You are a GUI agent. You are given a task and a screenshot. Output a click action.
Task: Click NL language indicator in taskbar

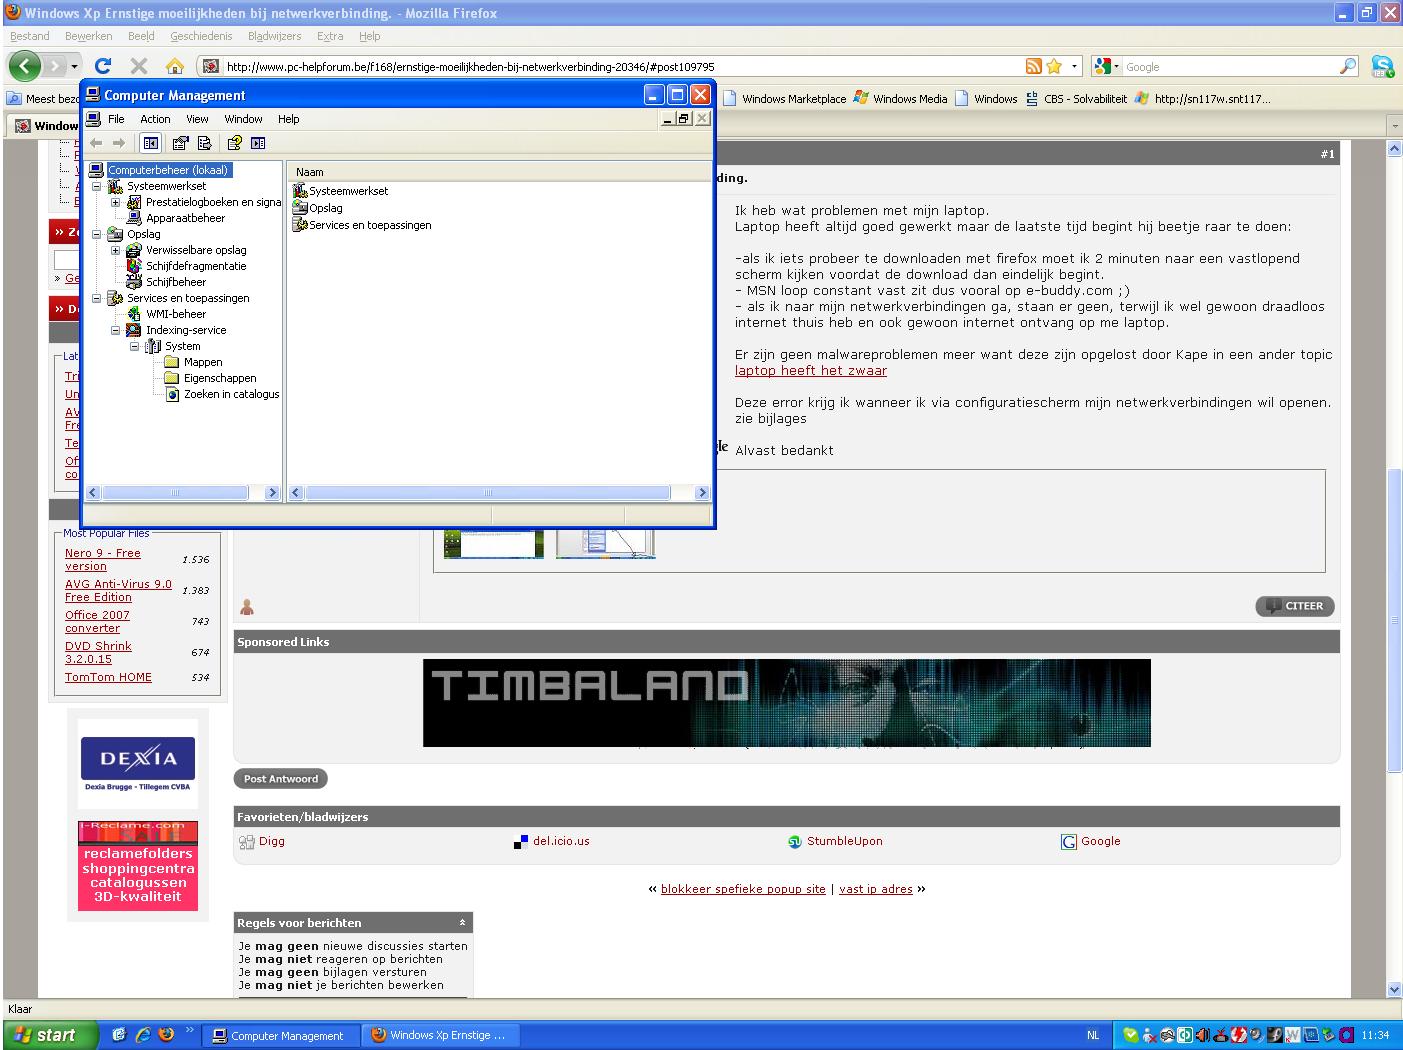[x=1093, y=1036]
